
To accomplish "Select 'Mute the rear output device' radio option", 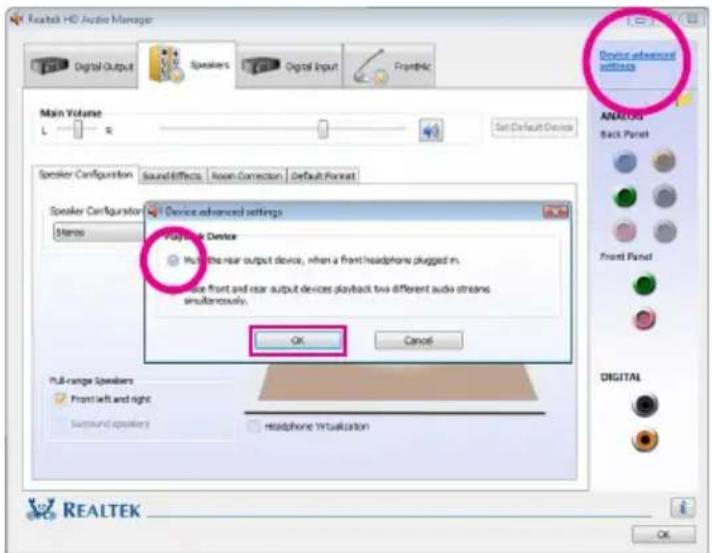I will (x=173, y=260).
